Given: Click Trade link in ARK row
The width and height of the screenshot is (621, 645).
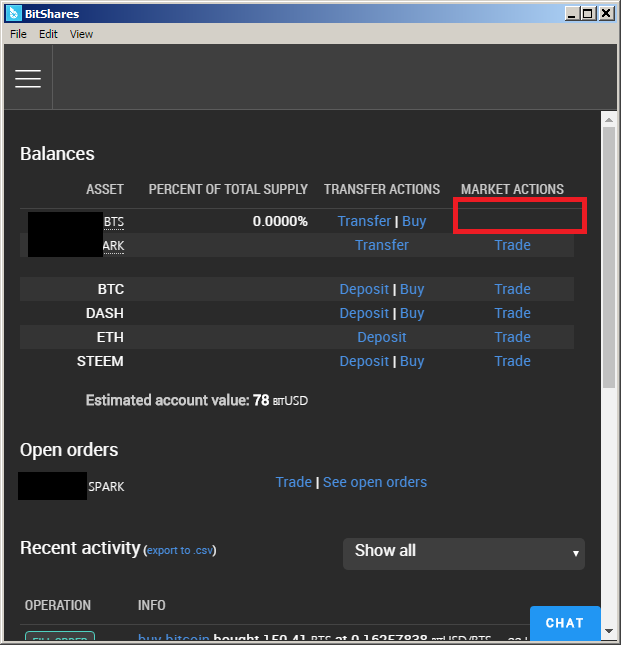Looking at the screenshot, I should click(x=512, y=245).
